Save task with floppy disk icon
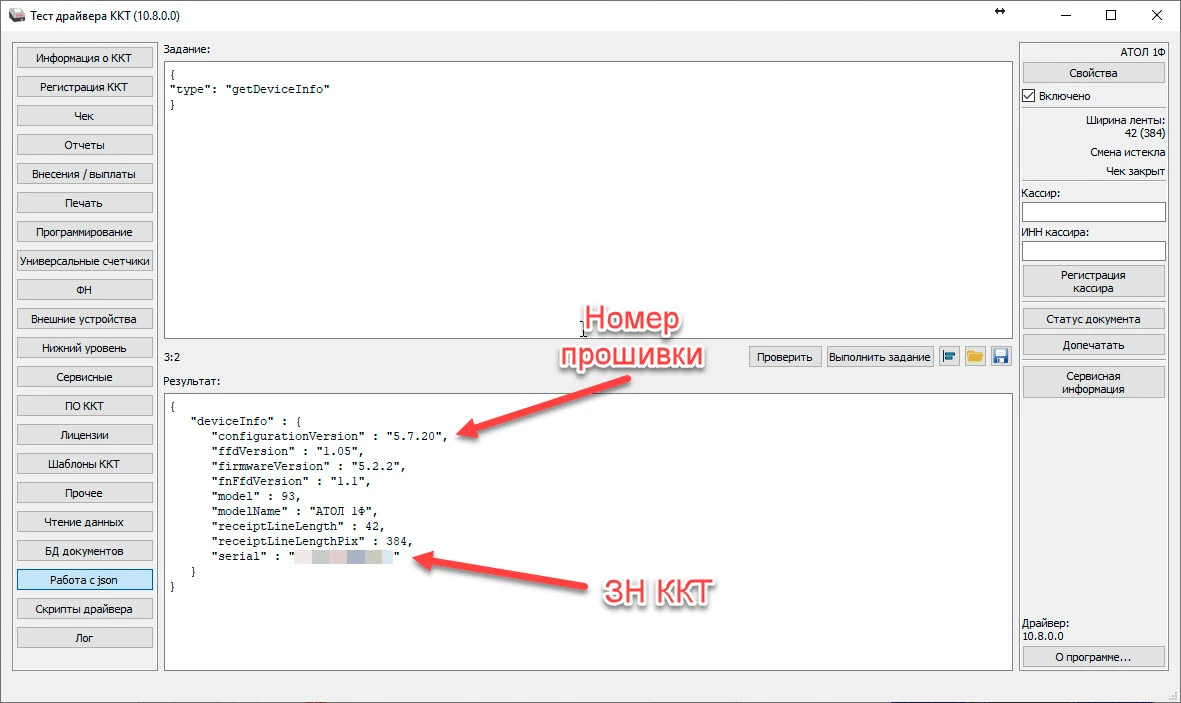Viewport: 1181px width, 703px height. (1001, 357)
